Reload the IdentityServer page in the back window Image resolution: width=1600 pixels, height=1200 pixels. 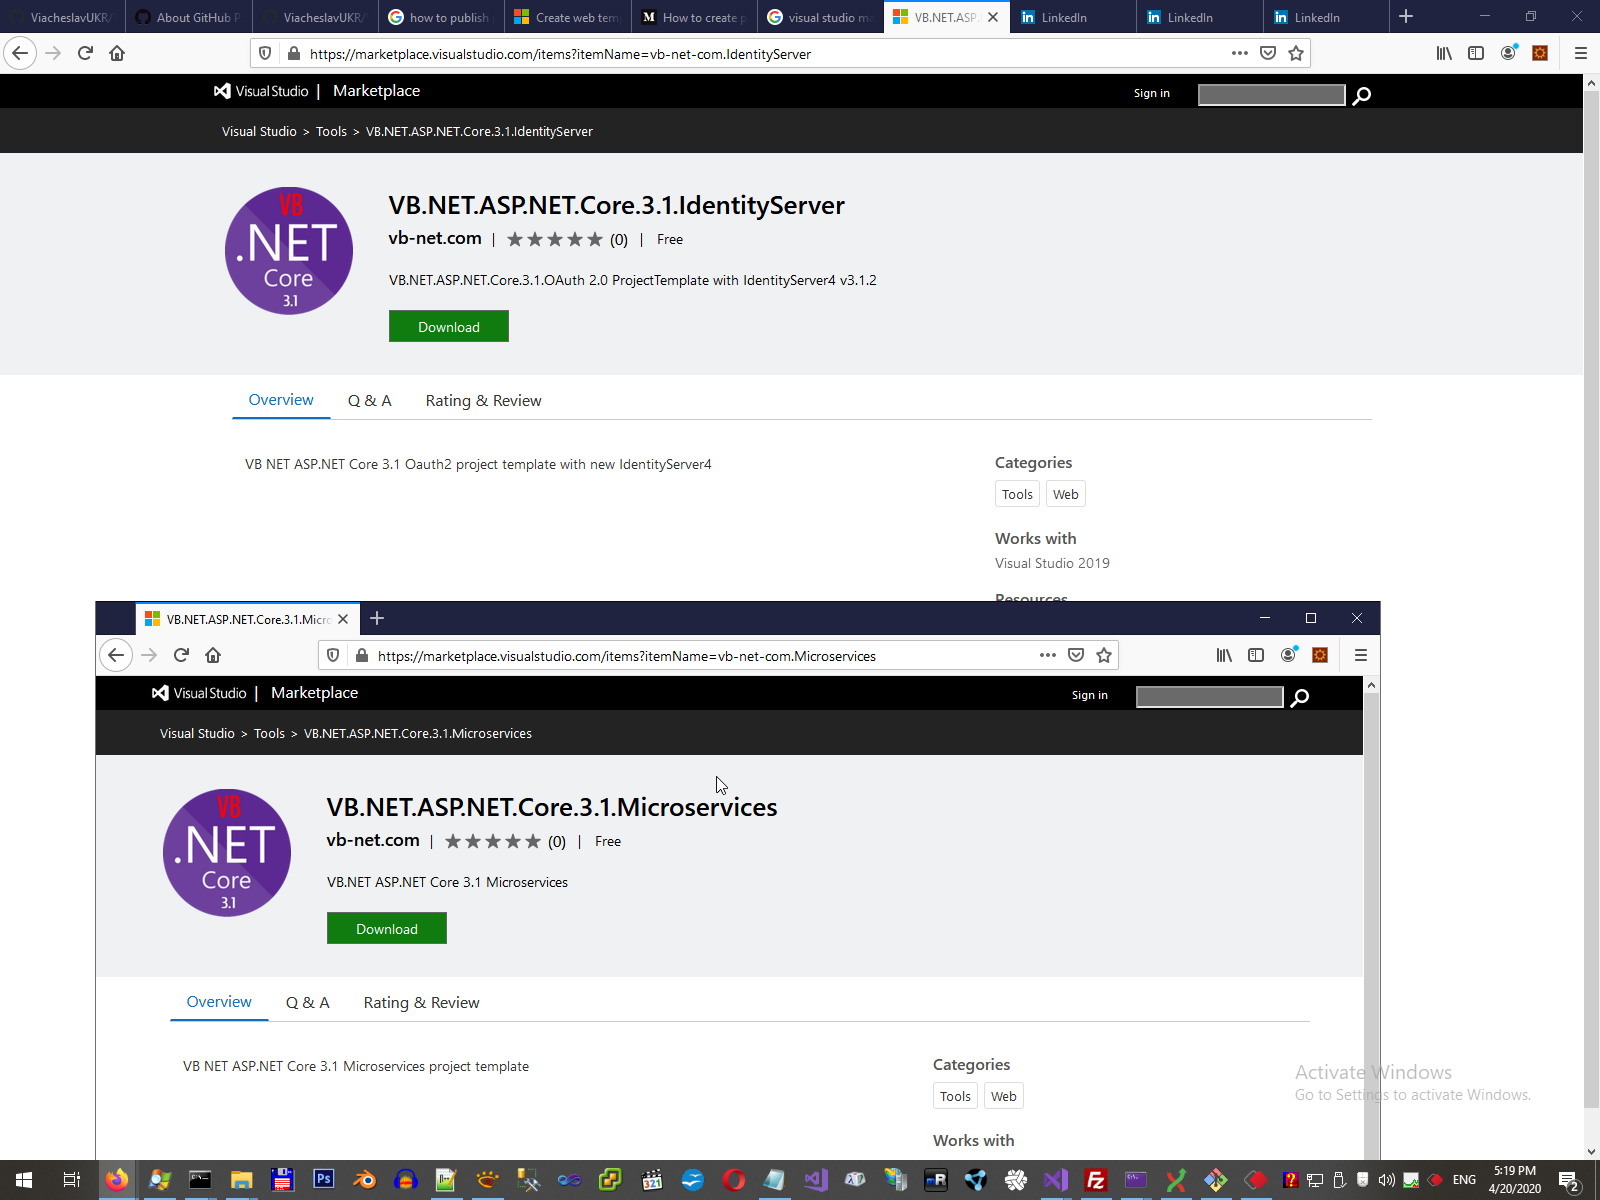[85, 53]
